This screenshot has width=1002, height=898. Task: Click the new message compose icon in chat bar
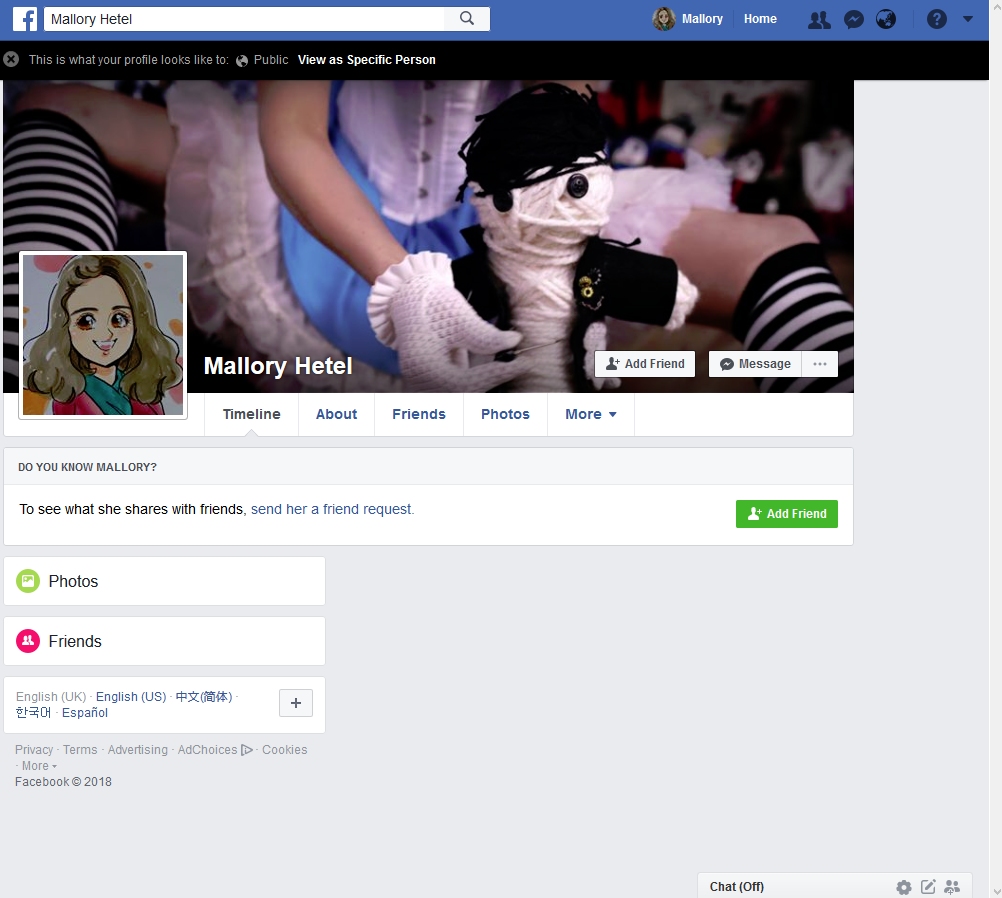[x=928, y=887]
